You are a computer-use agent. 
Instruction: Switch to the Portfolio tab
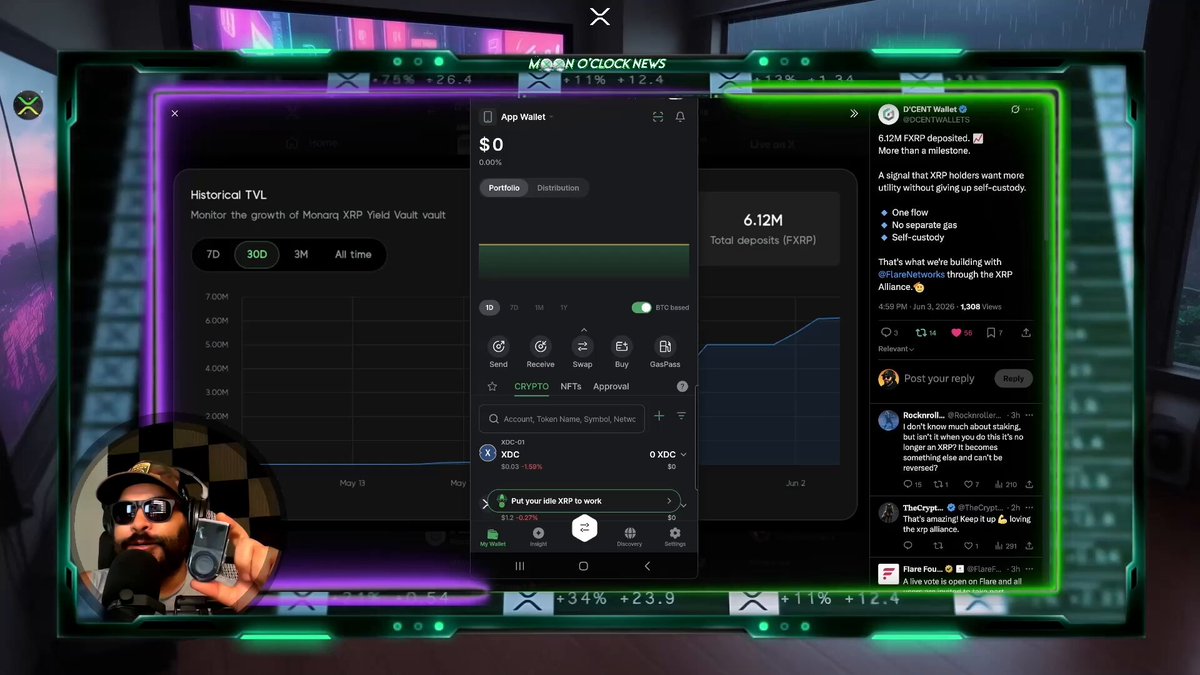click(x=504, y=187)
